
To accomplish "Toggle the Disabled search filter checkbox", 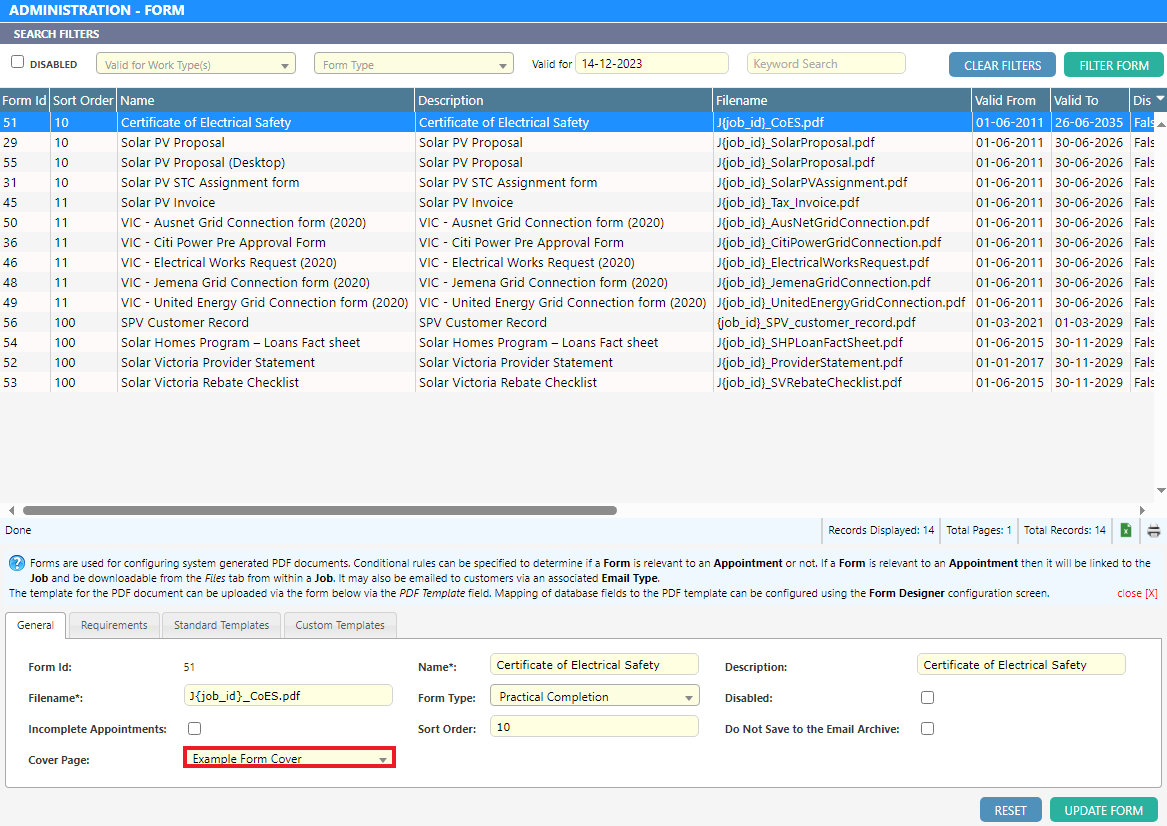I will [18, 62].
